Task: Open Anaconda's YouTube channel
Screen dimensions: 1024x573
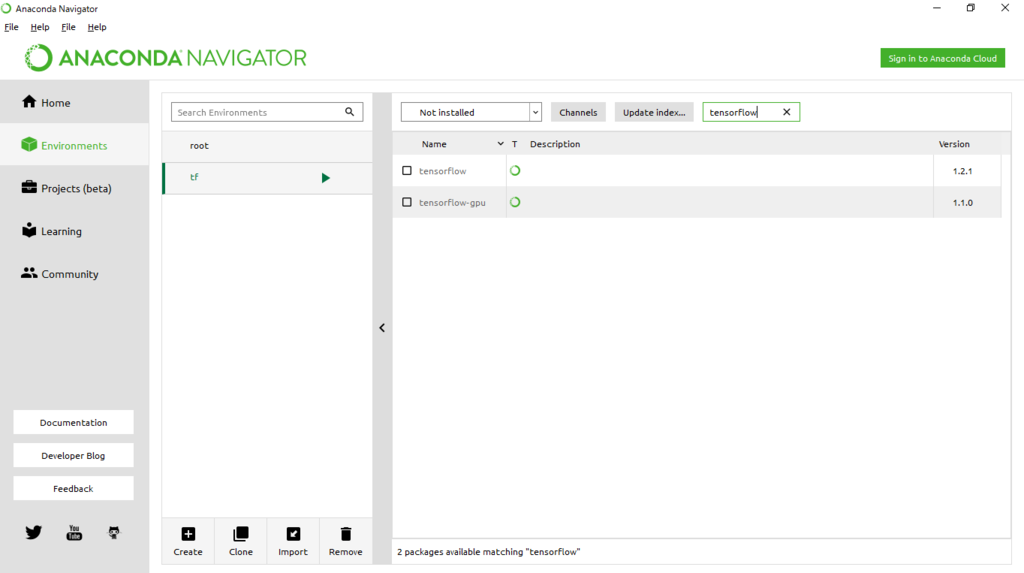Action: [x=74, y=532]
